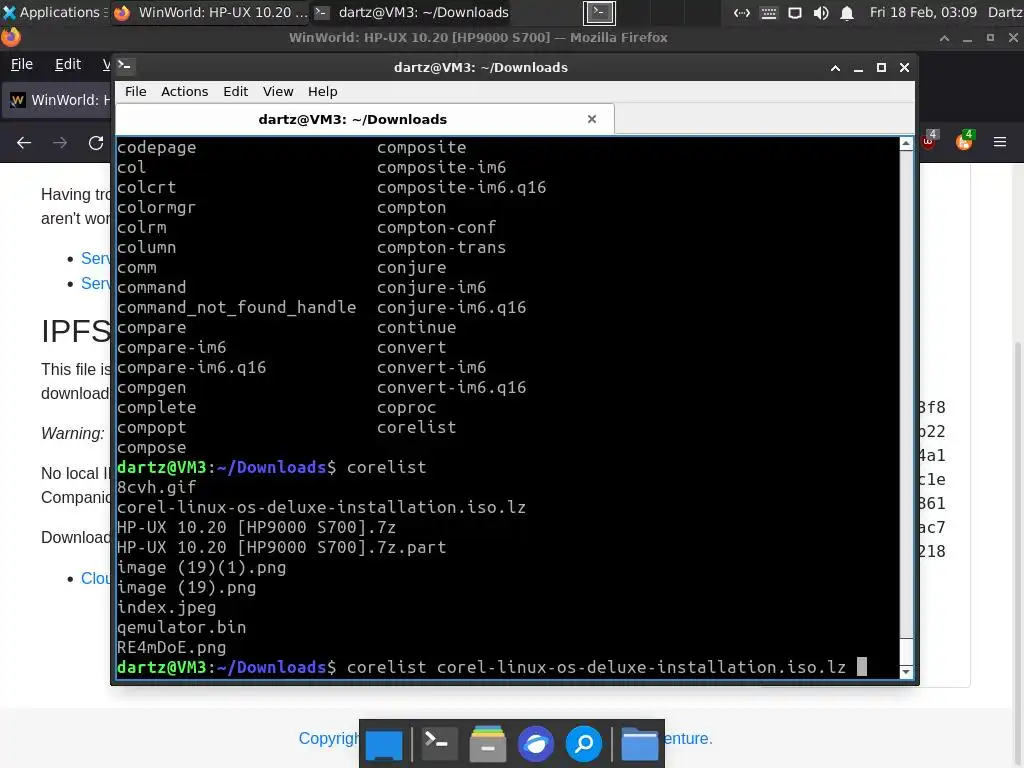Switch to WinWorld Firefox taskbar entry
1024x768 pixels.
210,12
